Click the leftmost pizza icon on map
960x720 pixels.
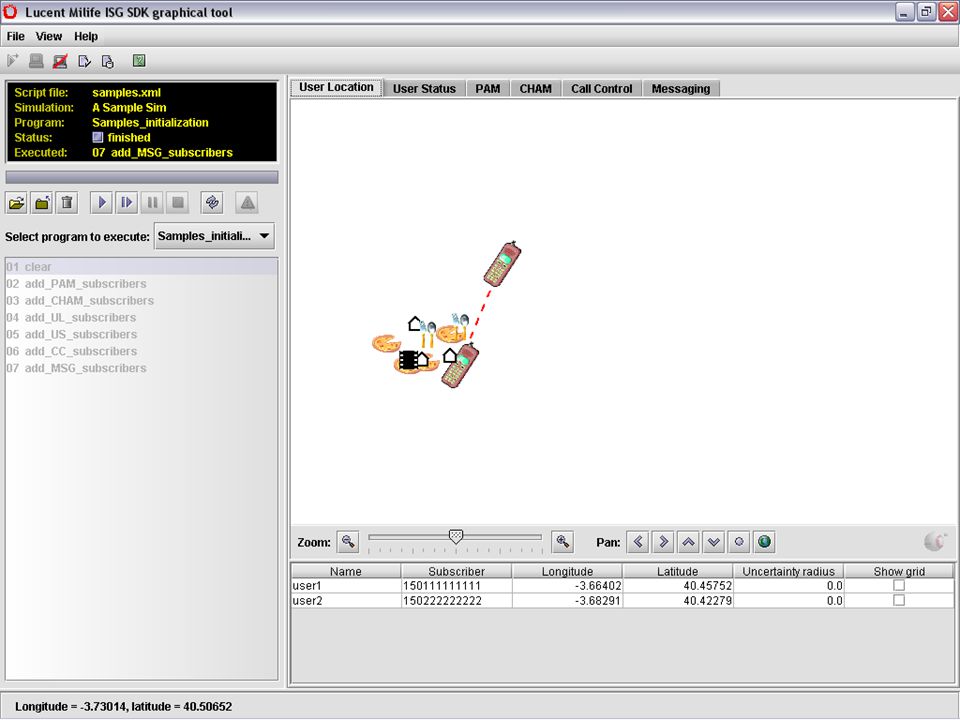coord(386,343)
